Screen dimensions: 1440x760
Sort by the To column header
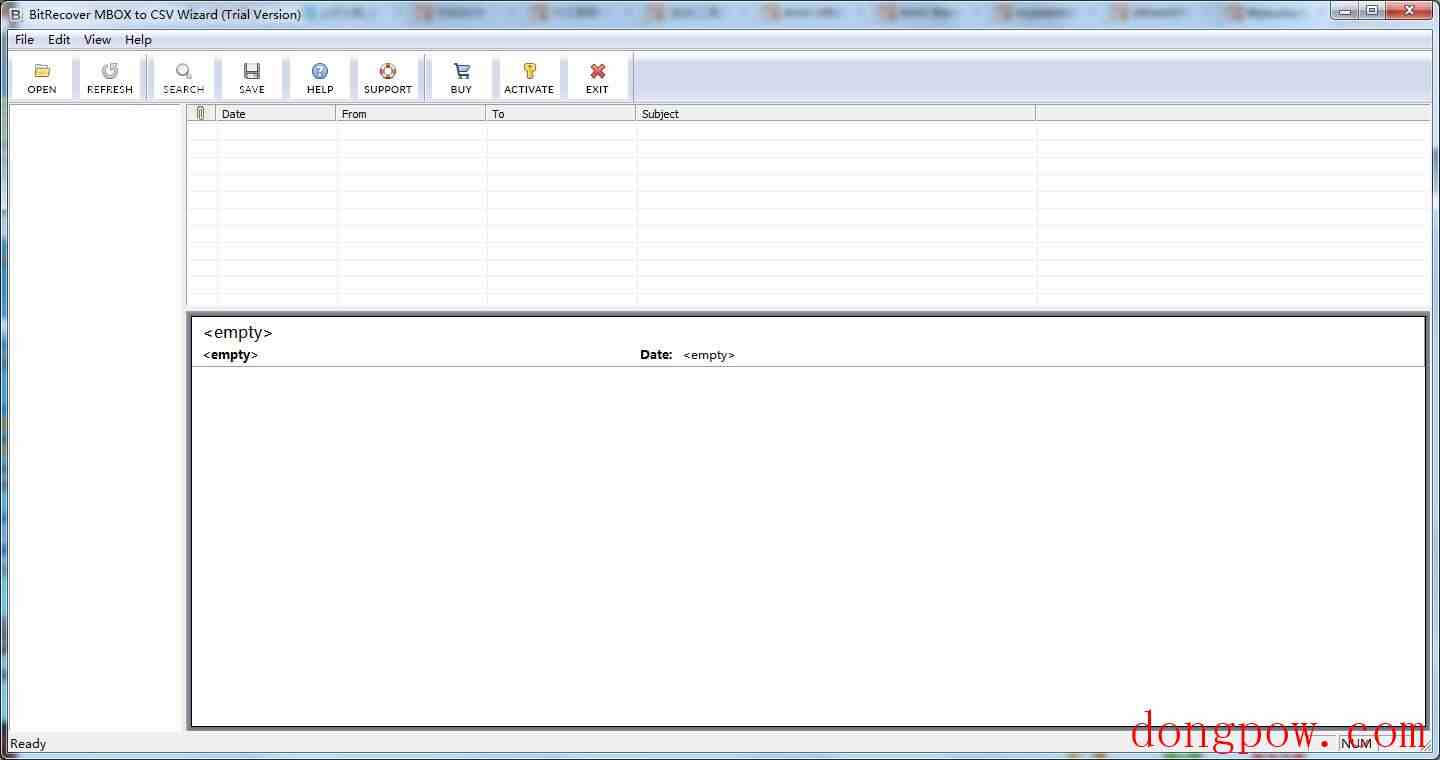561,113
